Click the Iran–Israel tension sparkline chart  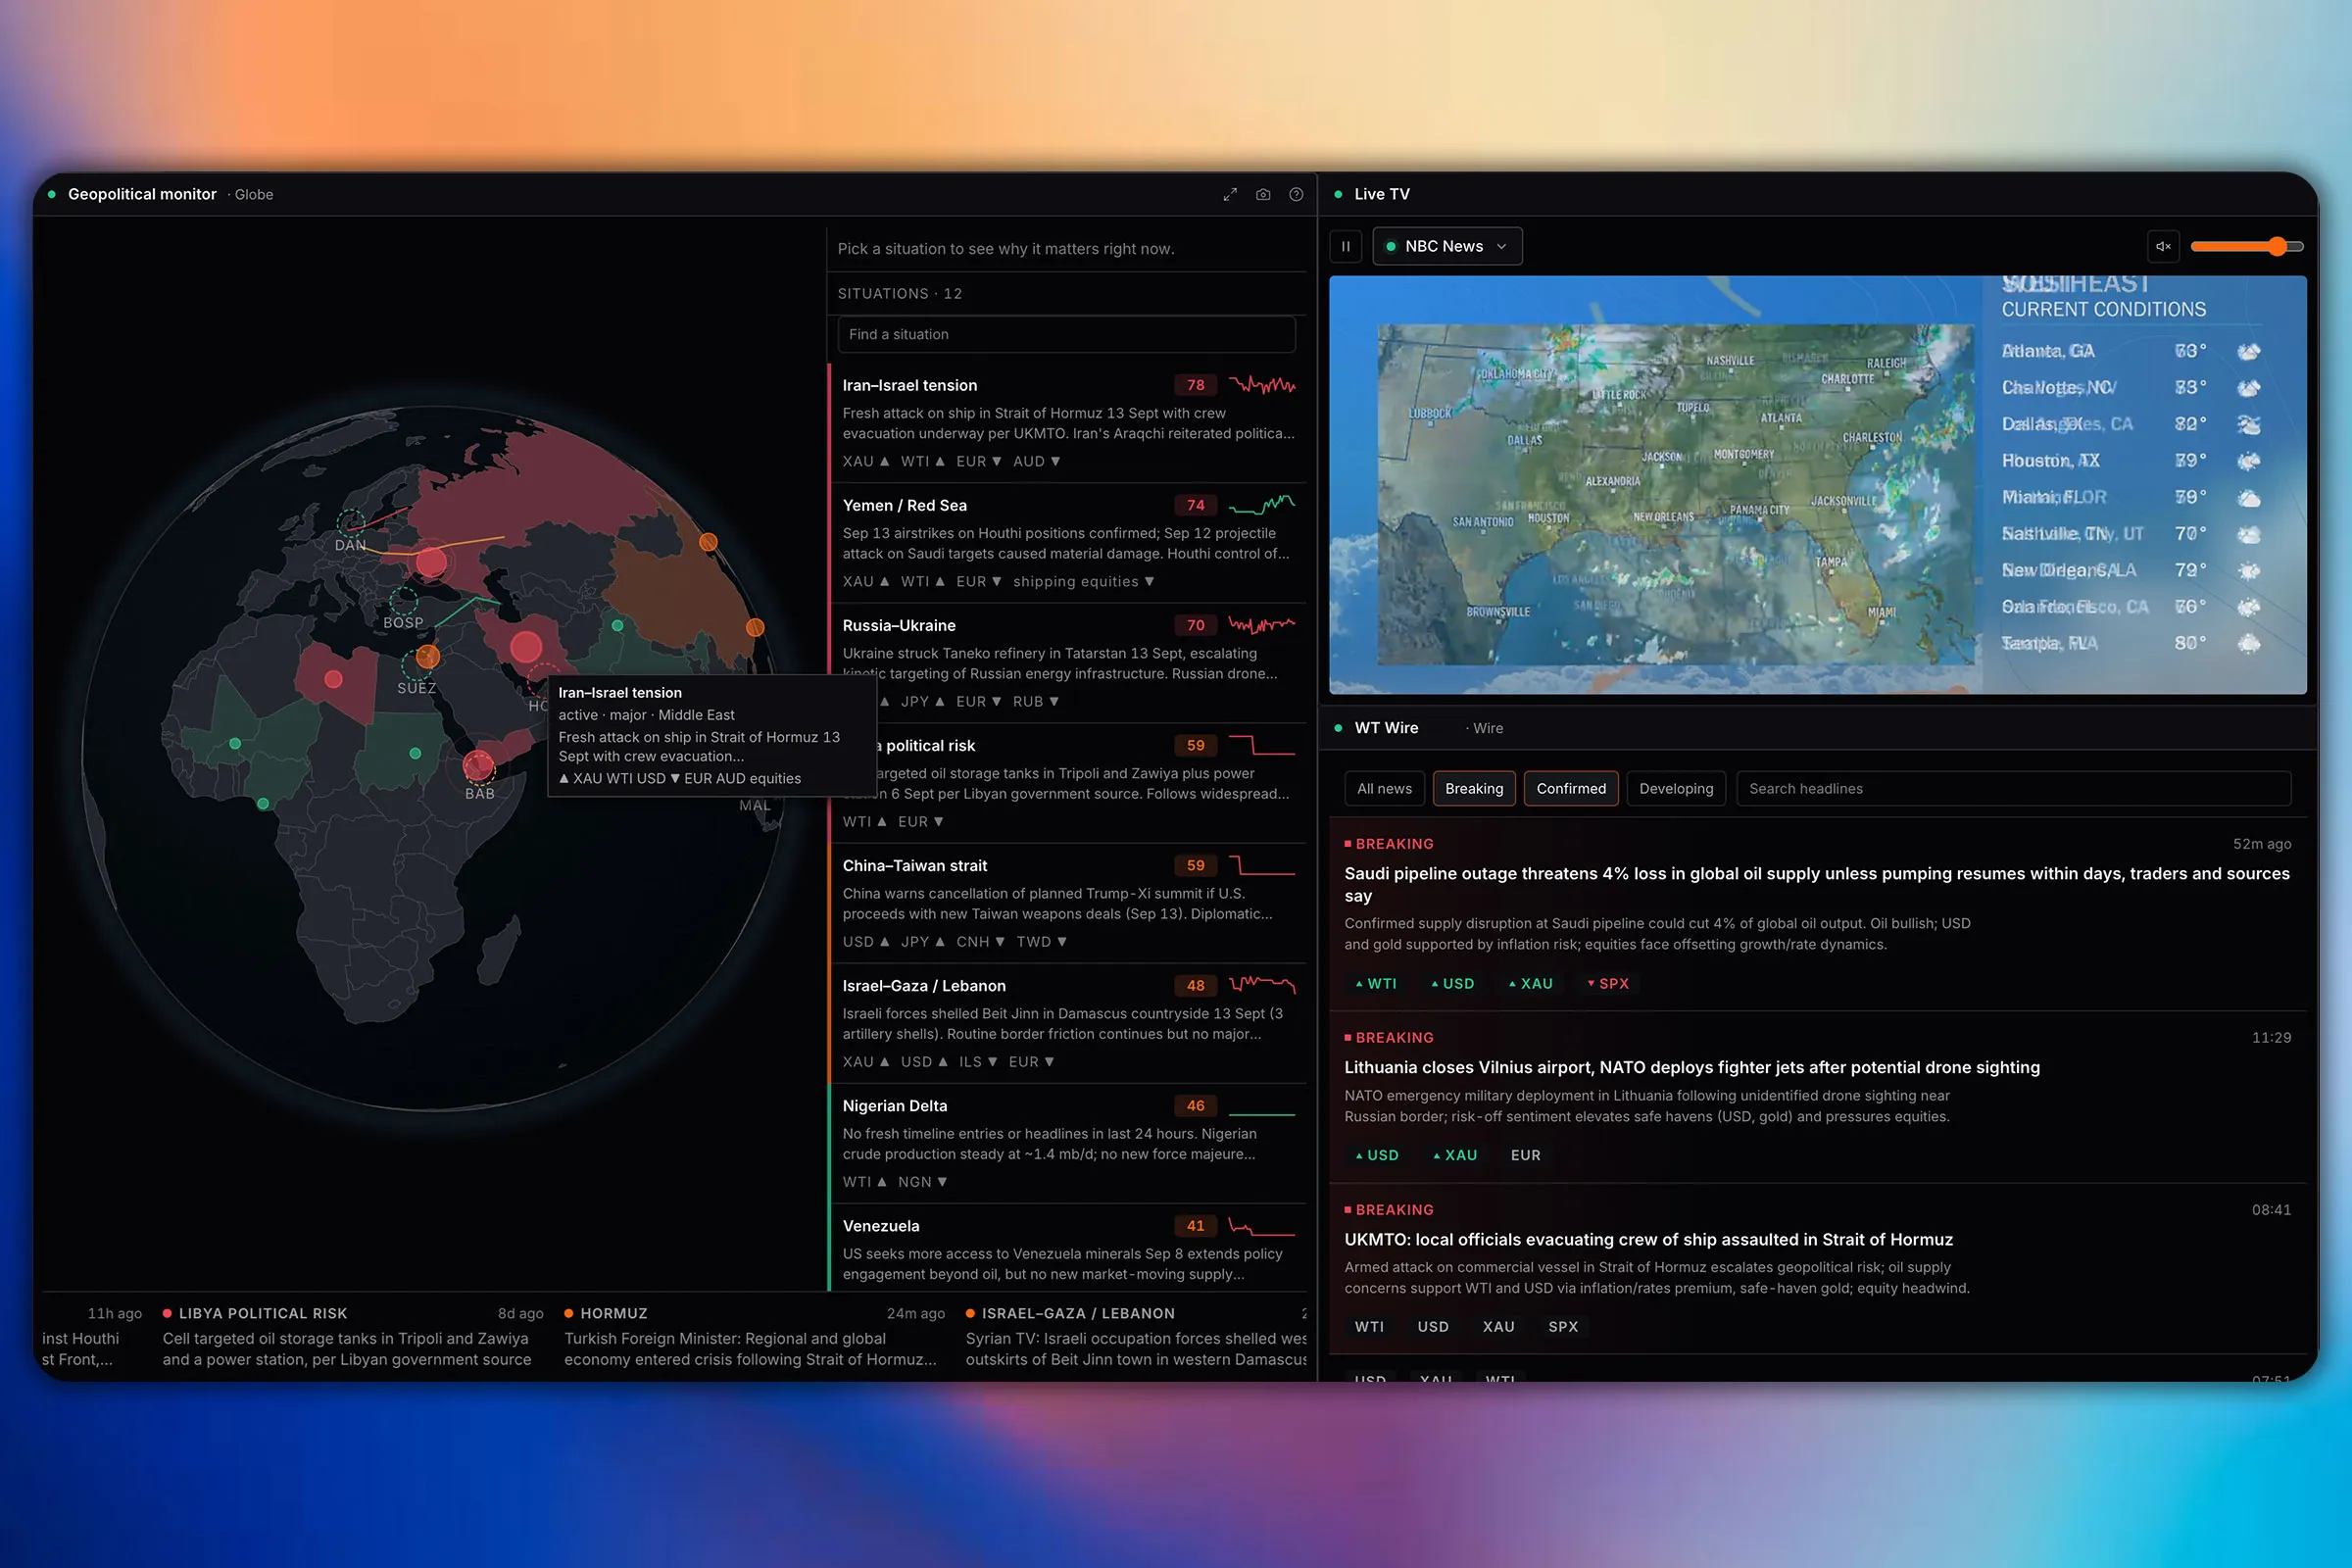pyautogui.click(x=1262, y=385)
